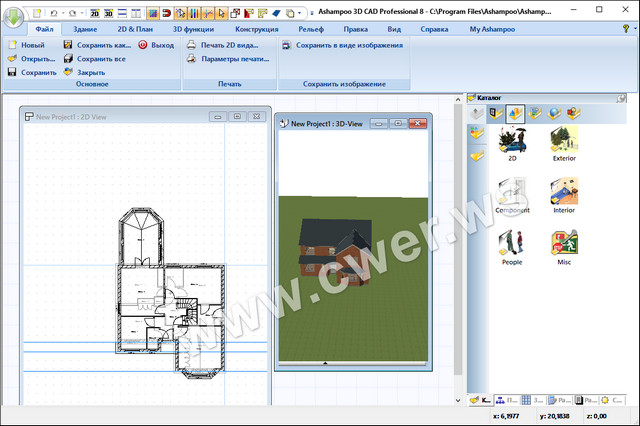Switch to the Здание ribbon tab
Screen dimensions: 640x426
[85, 29]
